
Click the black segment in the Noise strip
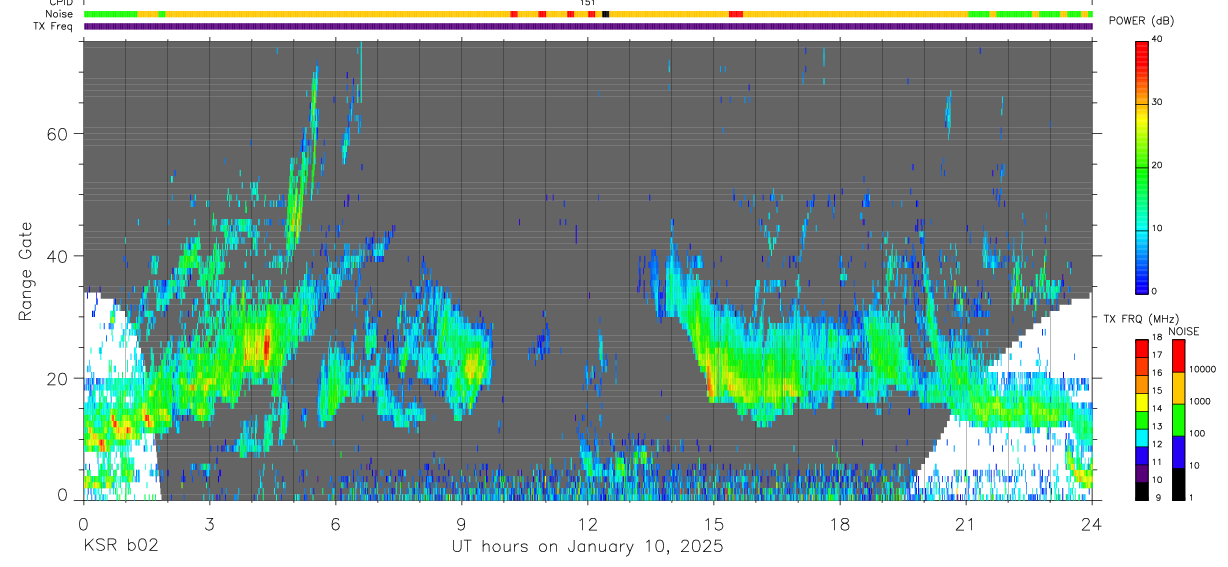pyautogui.click(x=606, y=14)
